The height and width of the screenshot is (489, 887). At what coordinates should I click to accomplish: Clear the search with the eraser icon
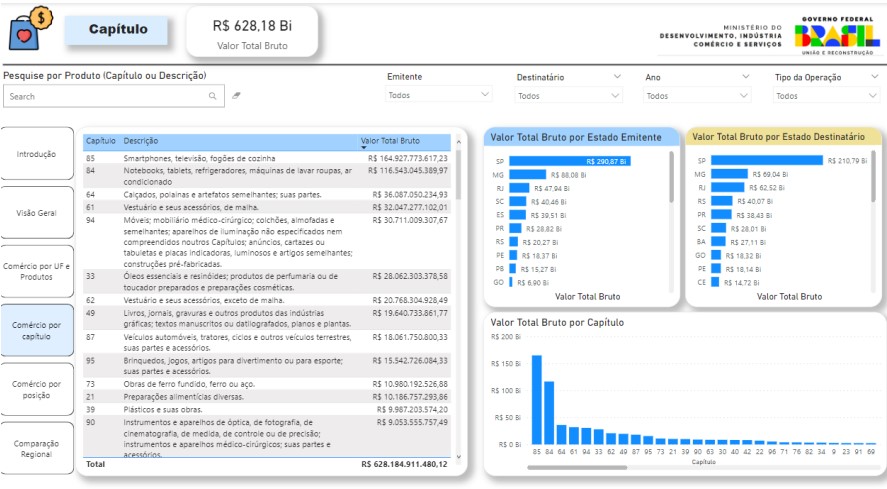coord(237,97)
